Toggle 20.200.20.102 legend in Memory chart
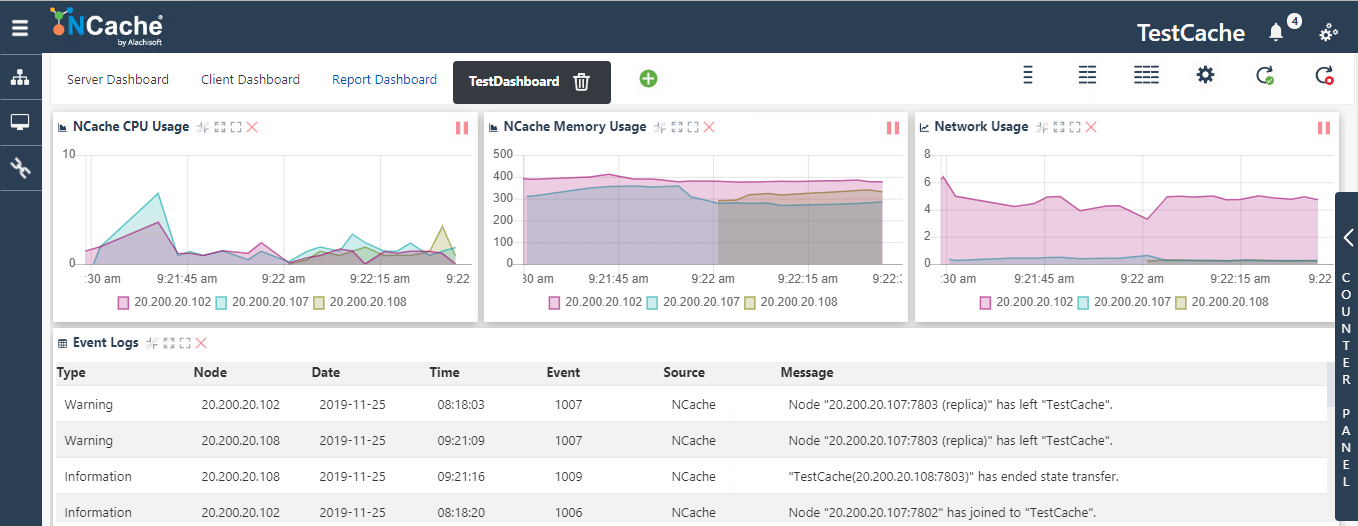This screenshot has height=526, width=1358. pyautogui.click(x=594, y=302)
